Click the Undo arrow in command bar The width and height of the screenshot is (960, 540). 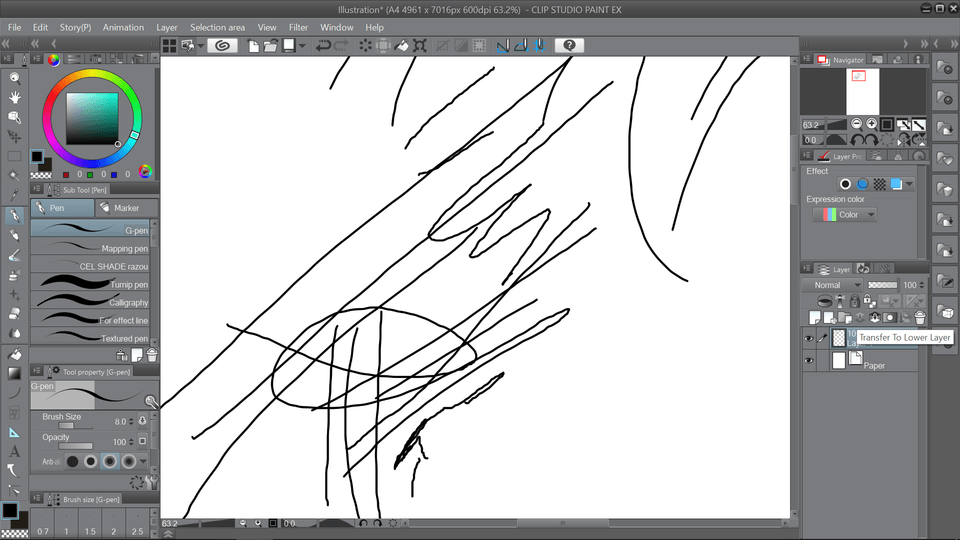(x=323, y=46)
